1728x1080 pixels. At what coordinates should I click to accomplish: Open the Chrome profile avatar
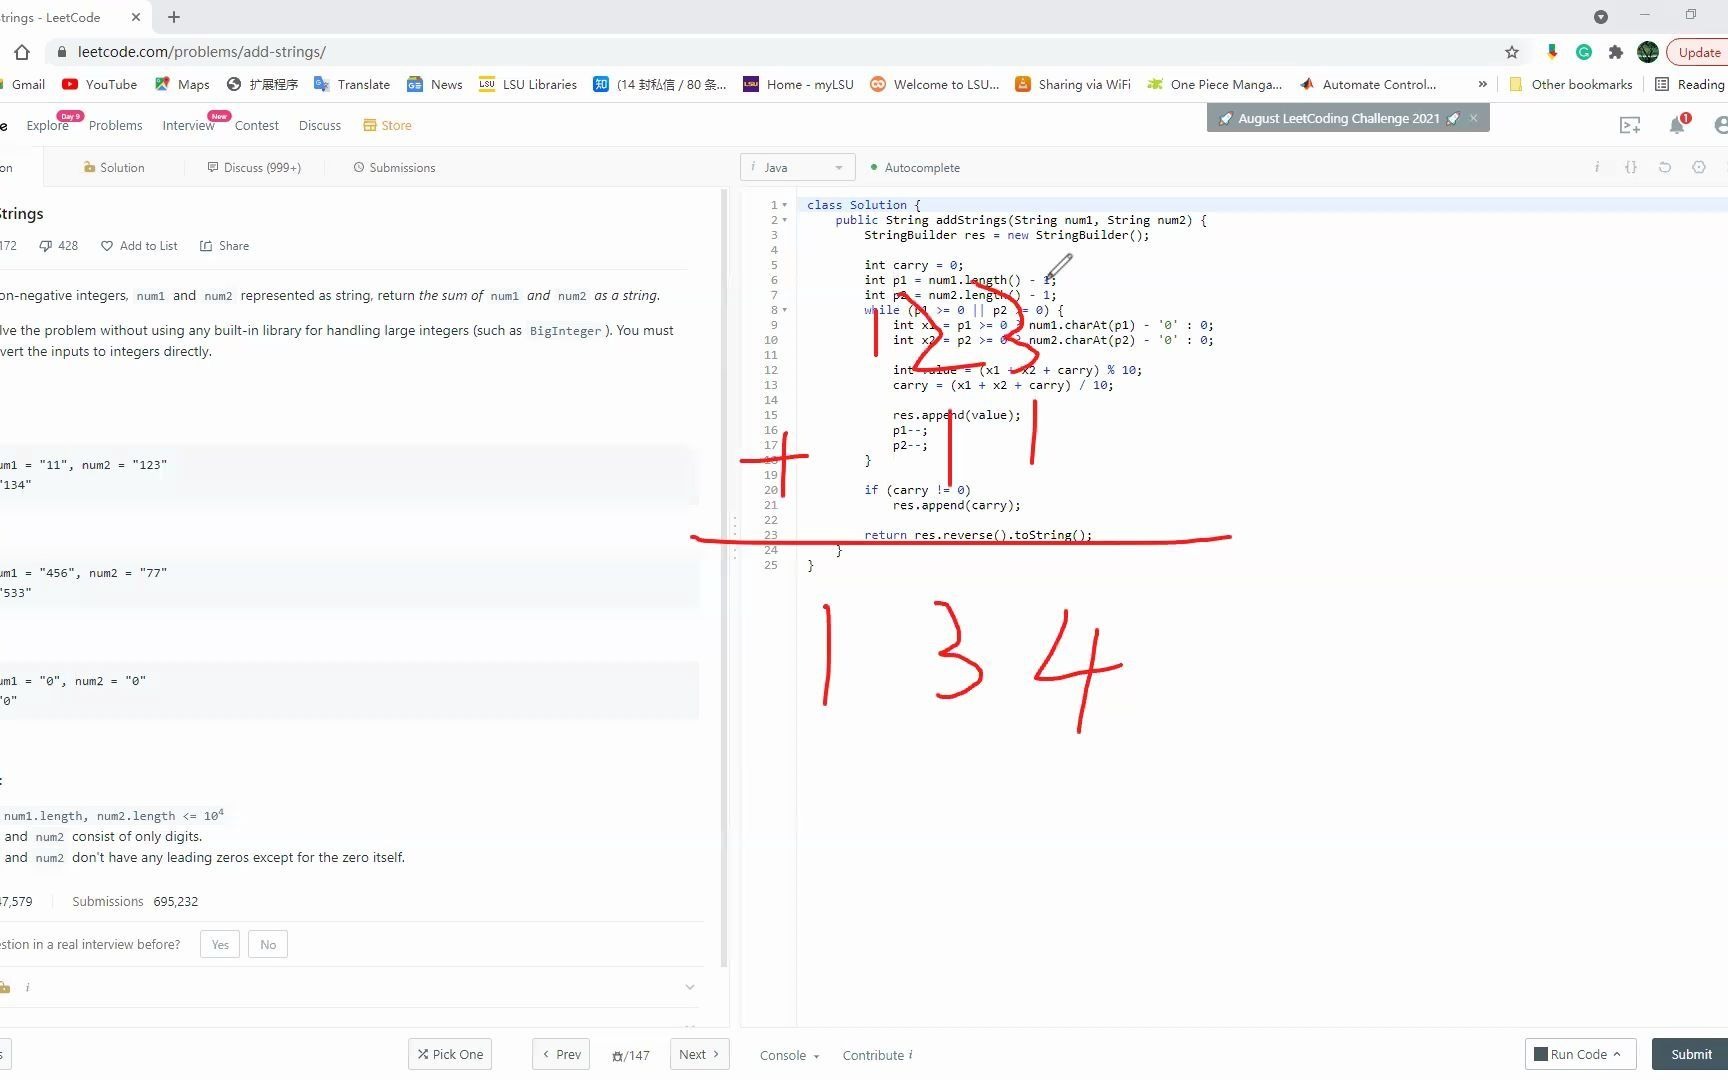(x=1648, y=52)
